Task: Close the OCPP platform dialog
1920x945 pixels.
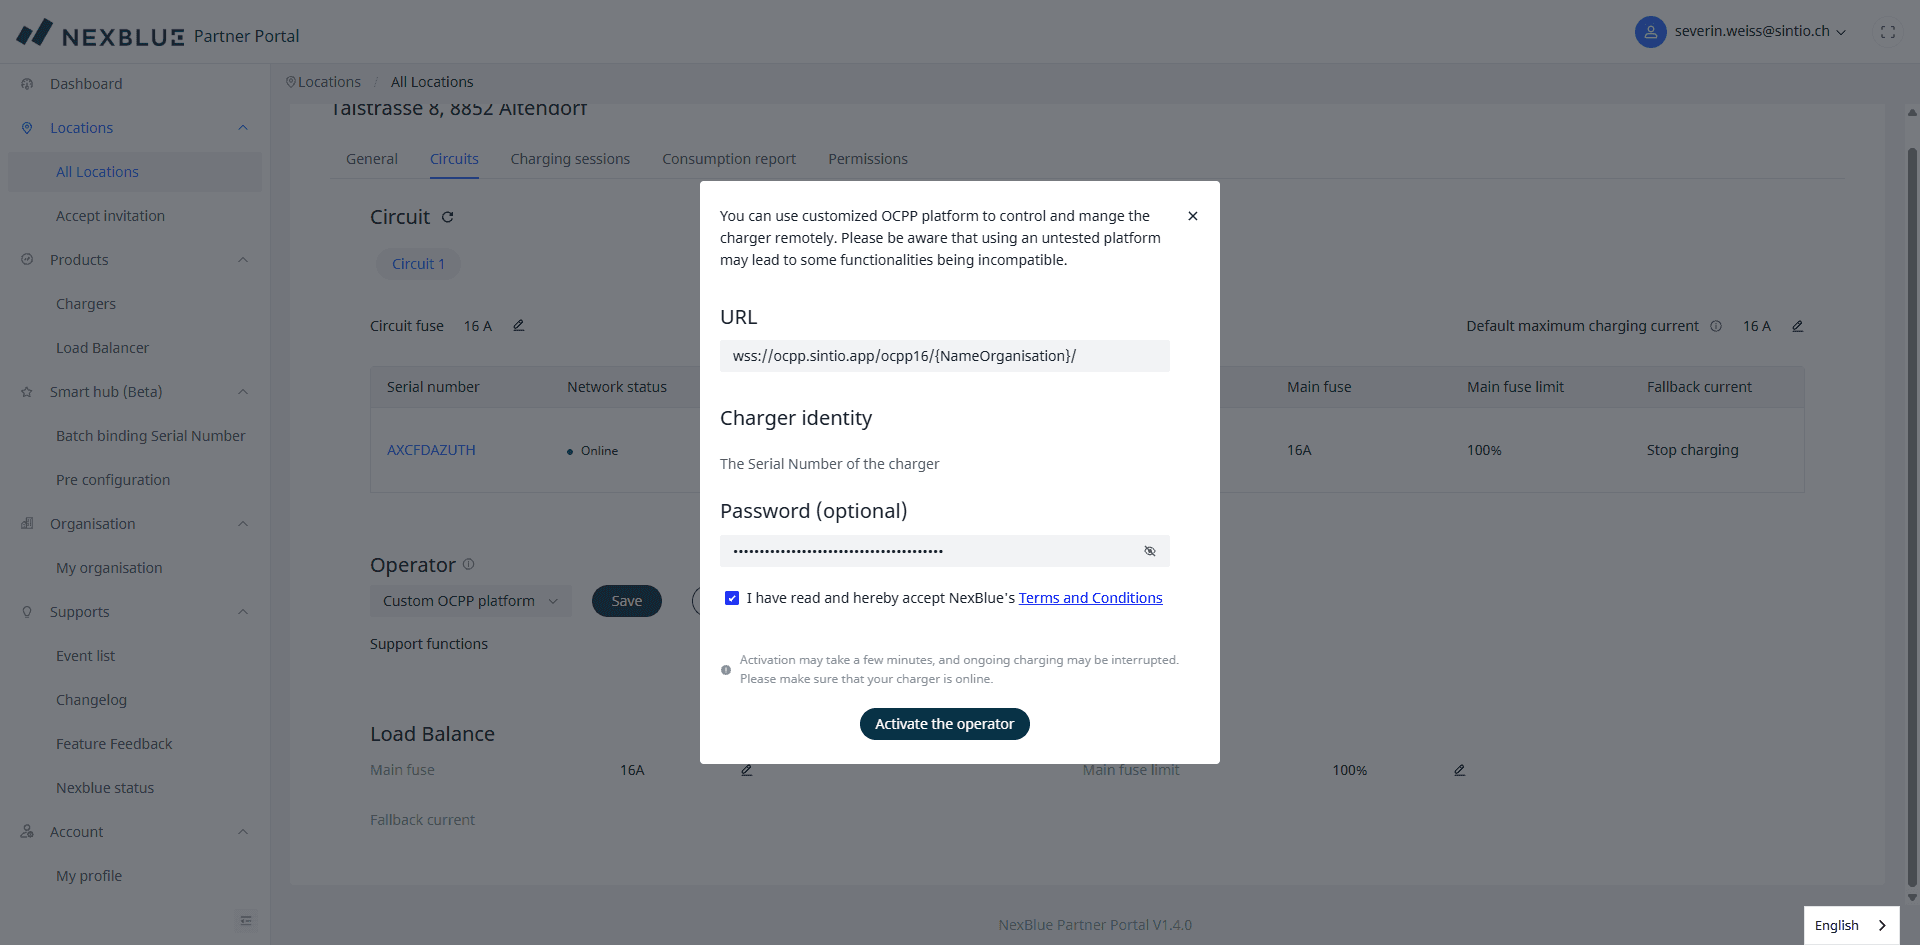Action: (x=1192, y=216)
